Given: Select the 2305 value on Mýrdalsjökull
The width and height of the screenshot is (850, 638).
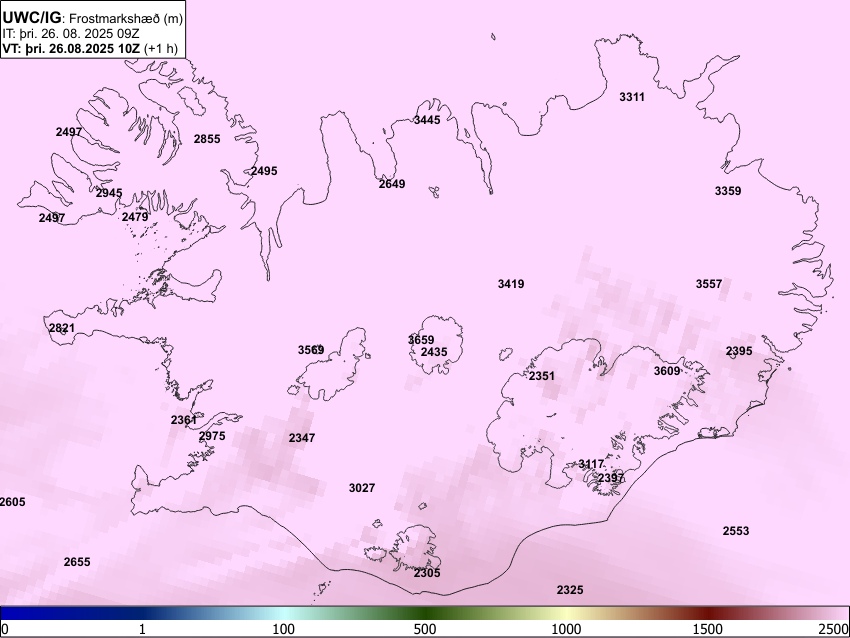Looking at the screenshot, I should point(427,573).
